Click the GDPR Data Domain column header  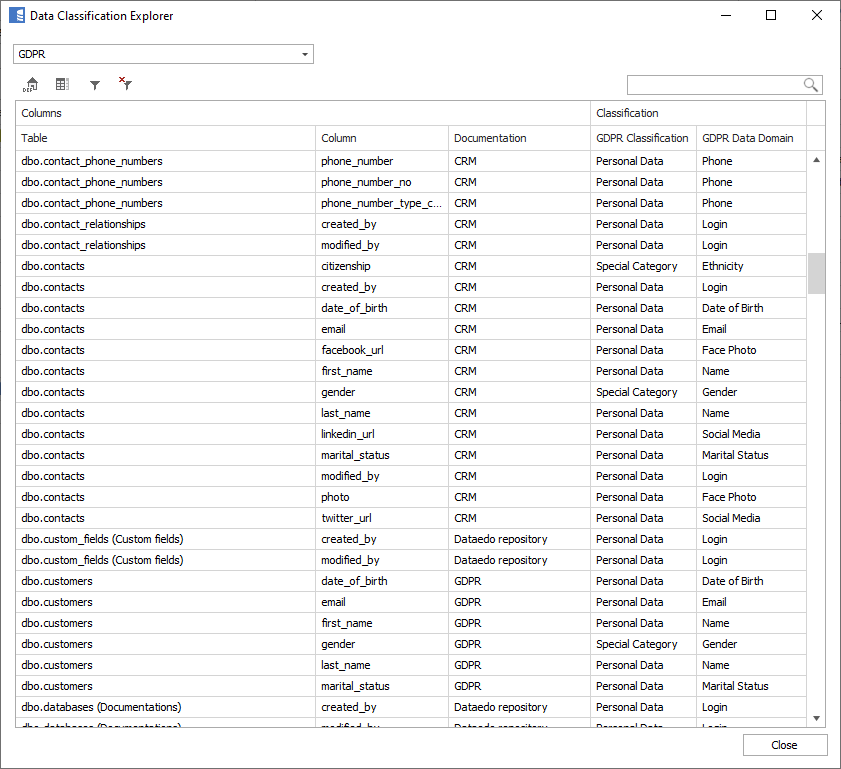click(x=748, y=138)
